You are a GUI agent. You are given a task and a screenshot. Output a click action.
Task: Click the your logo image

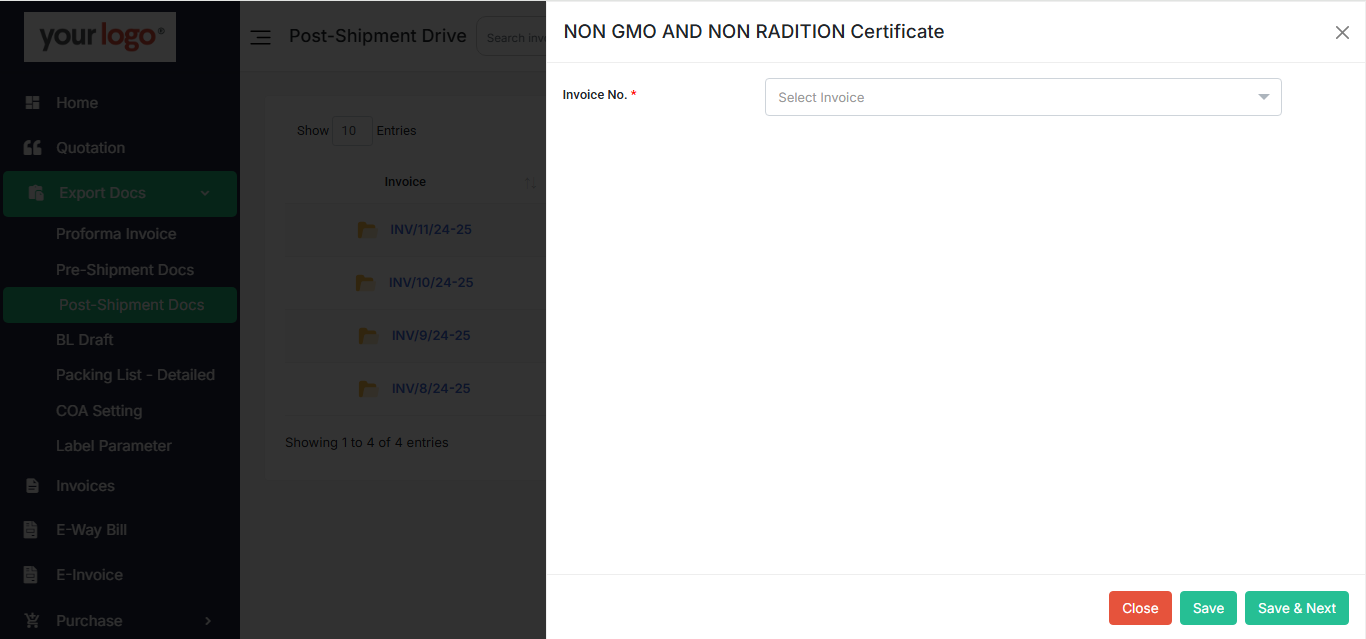pyautogui.click(x=100, y=37)
